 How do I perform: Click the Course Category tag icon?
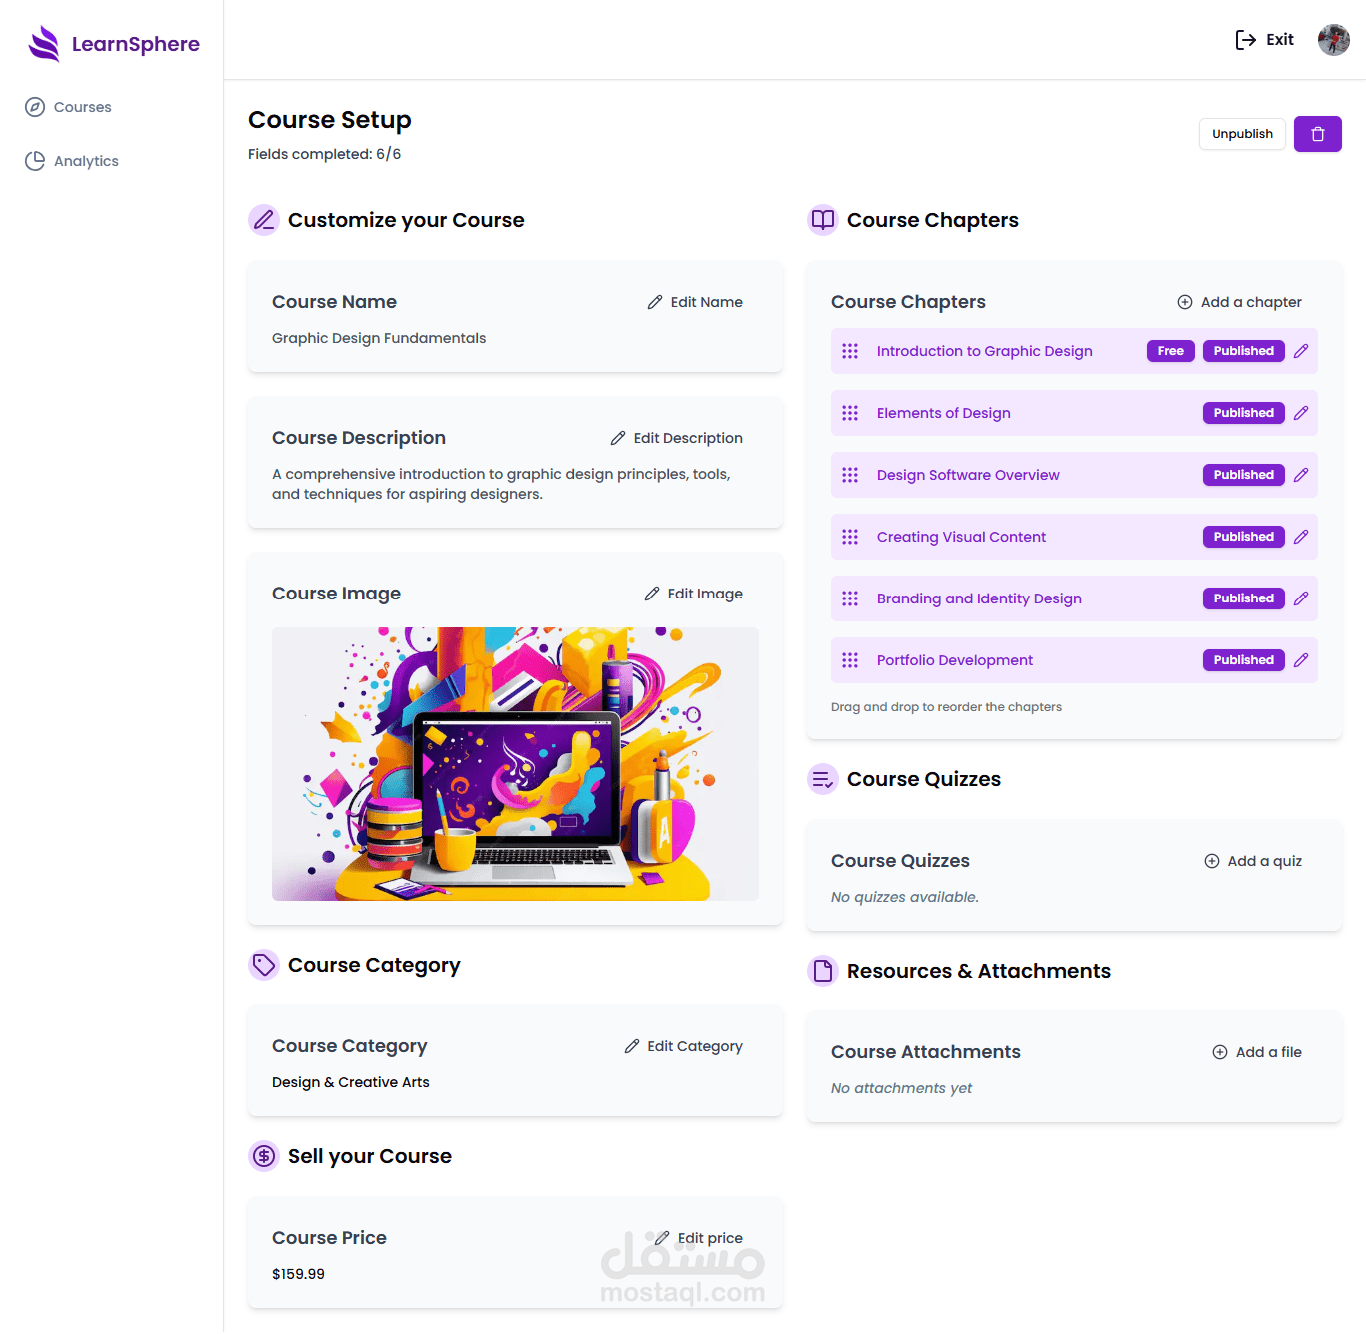click(x=264, y=965)
